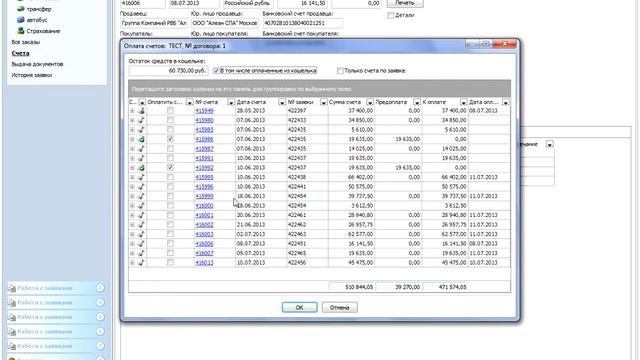Viewport: 640px width, 360px height.
Task: Check 'Детали' checkbox in background window
Action: [x=391, y=15]
